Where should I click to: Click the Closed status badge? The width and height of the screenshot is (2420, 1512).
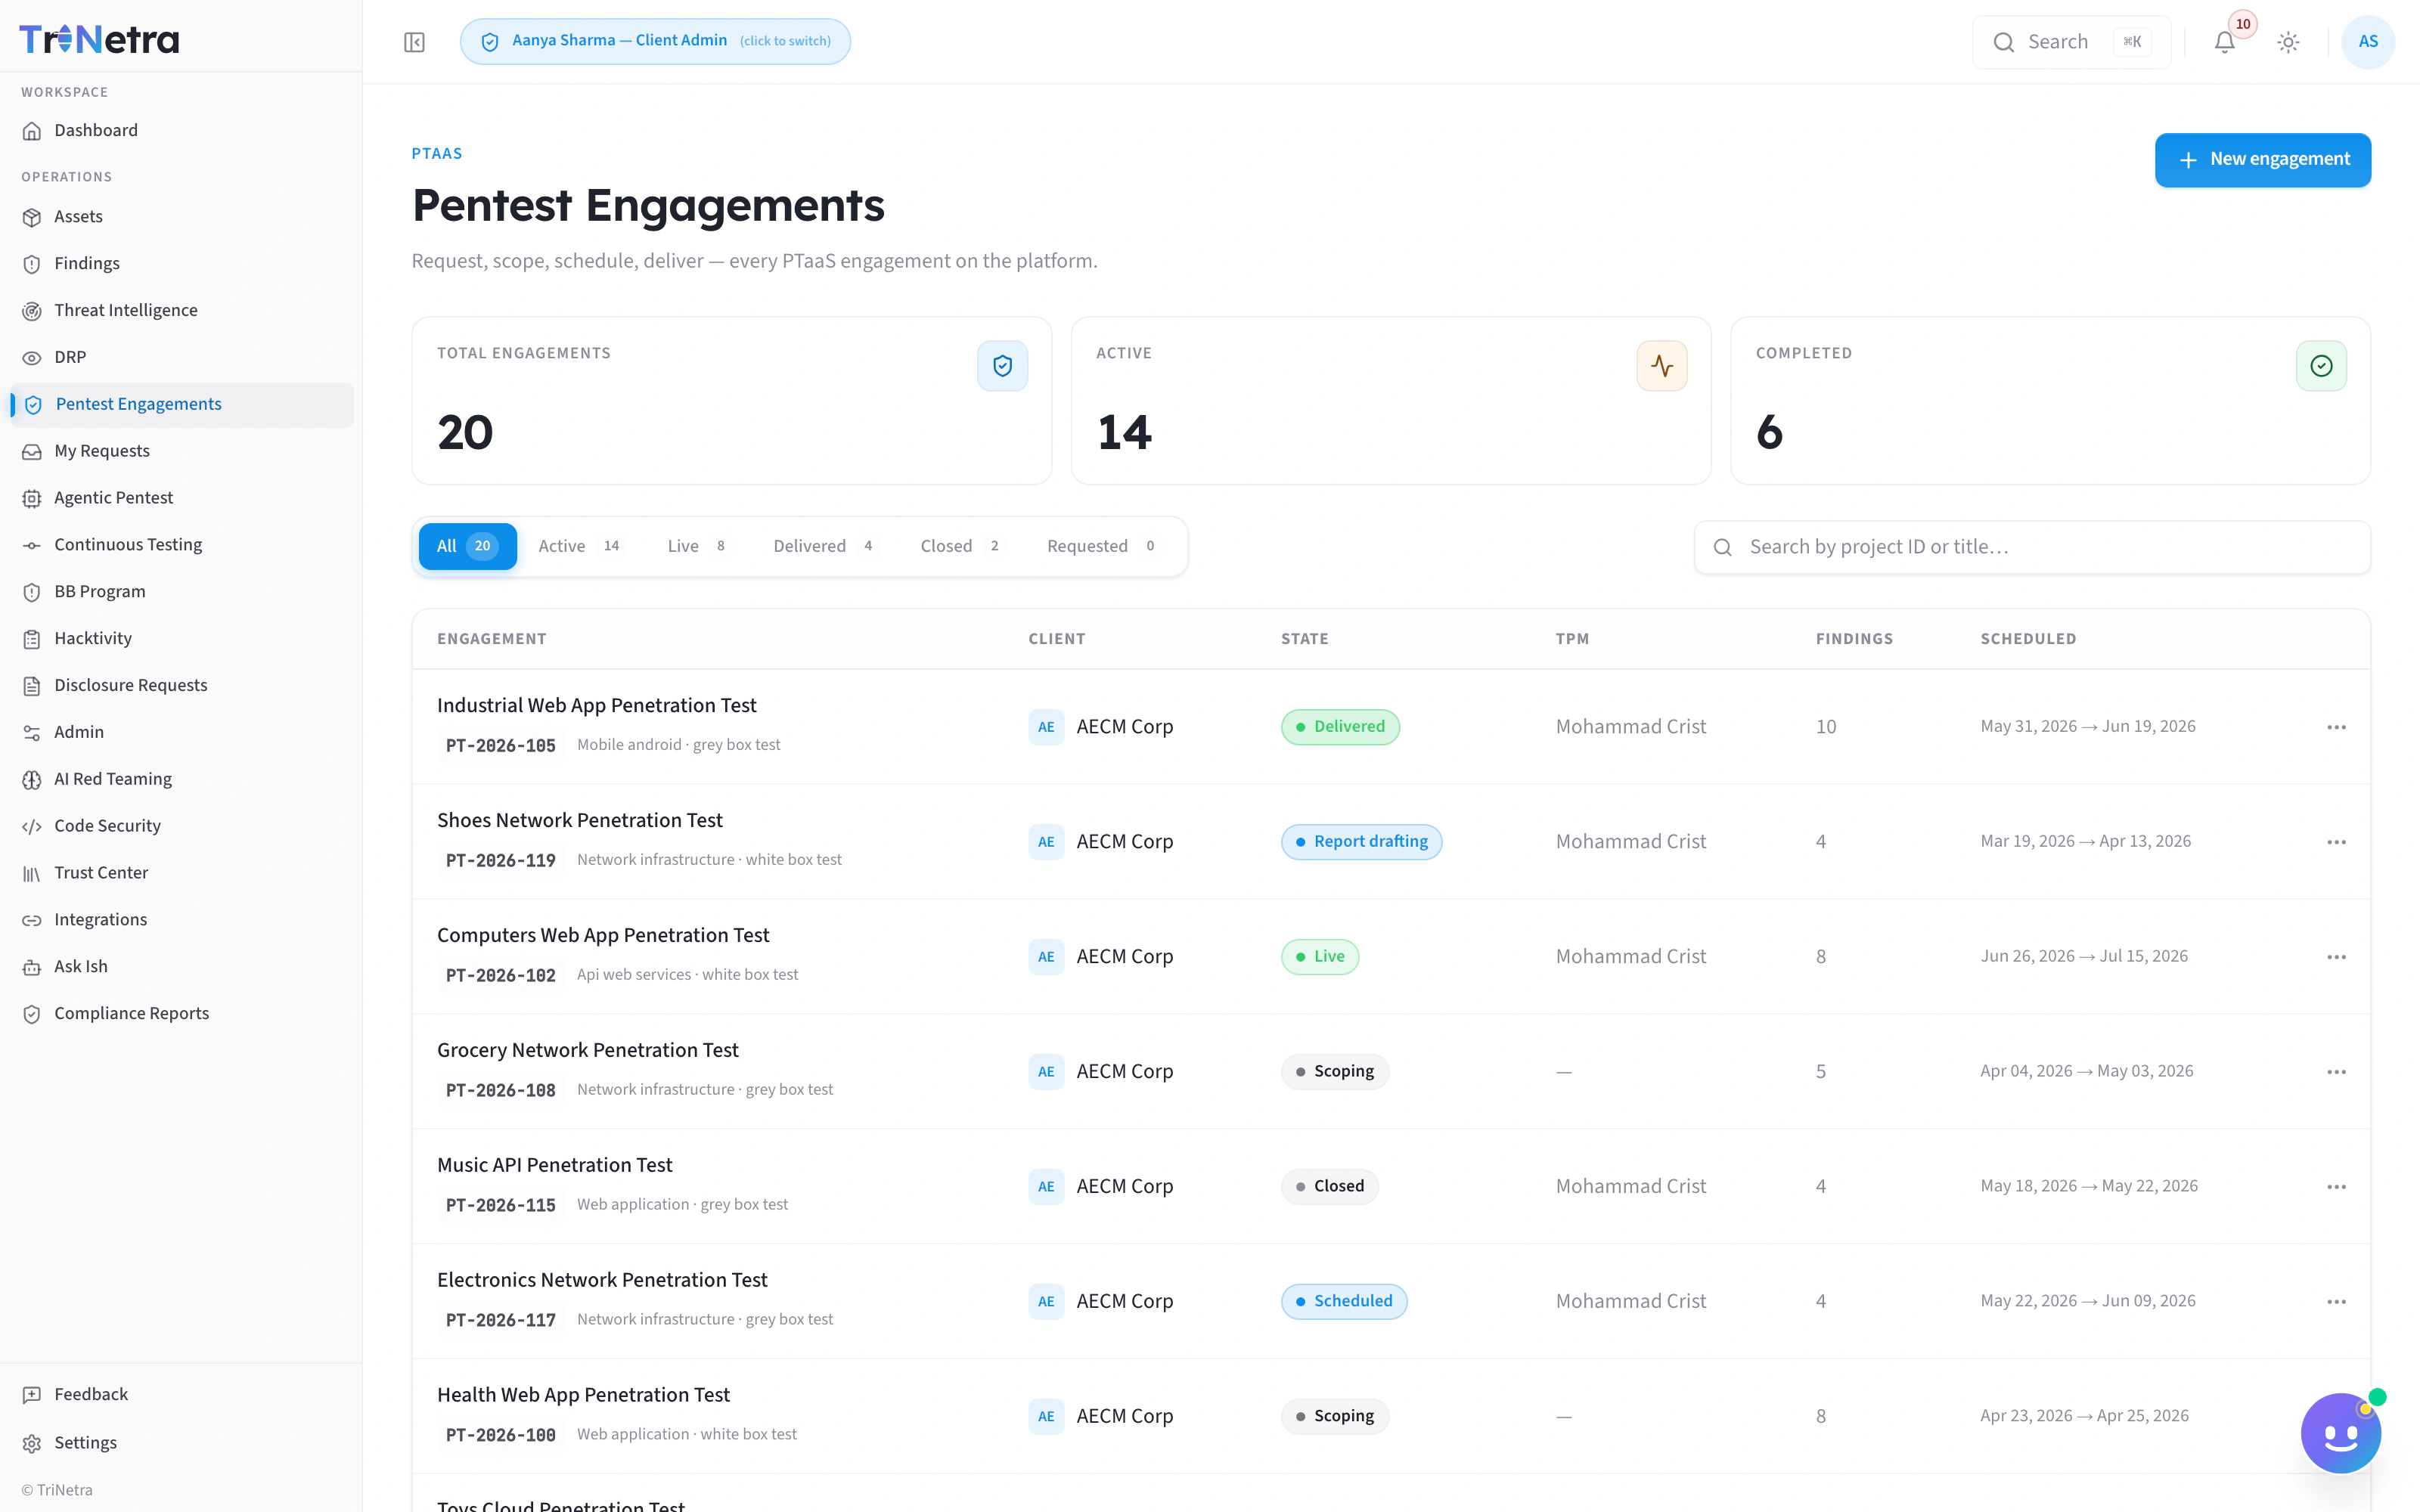[x=1330, y=1187]
